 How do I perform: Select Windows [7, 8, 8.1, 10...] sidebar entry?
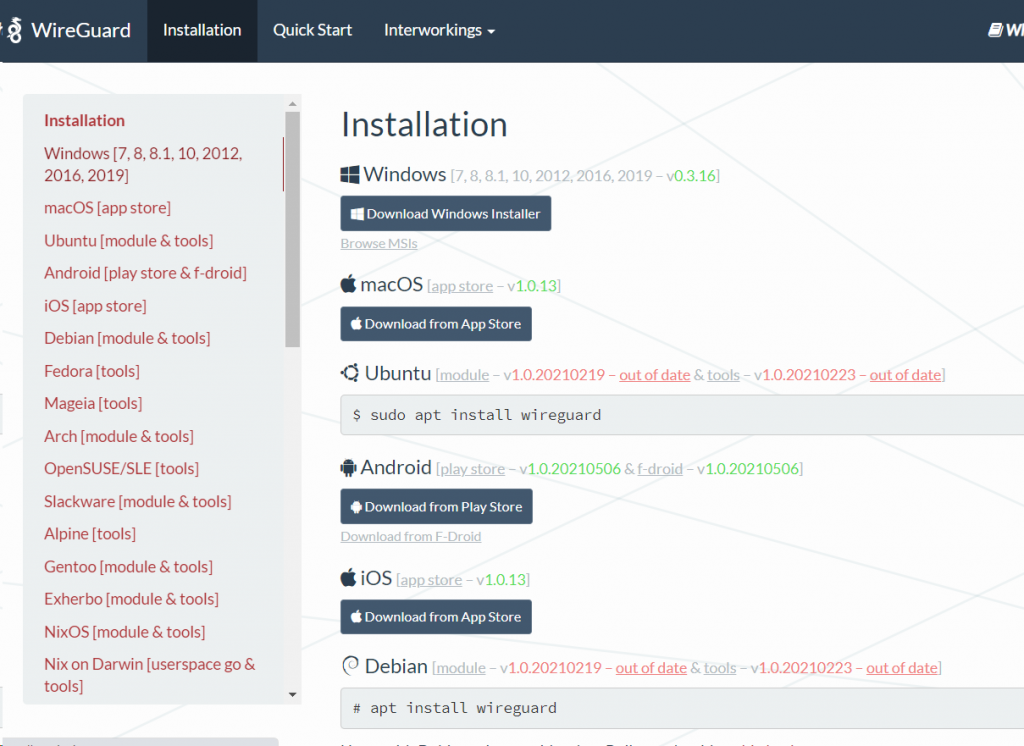click(x=143, y=164)
